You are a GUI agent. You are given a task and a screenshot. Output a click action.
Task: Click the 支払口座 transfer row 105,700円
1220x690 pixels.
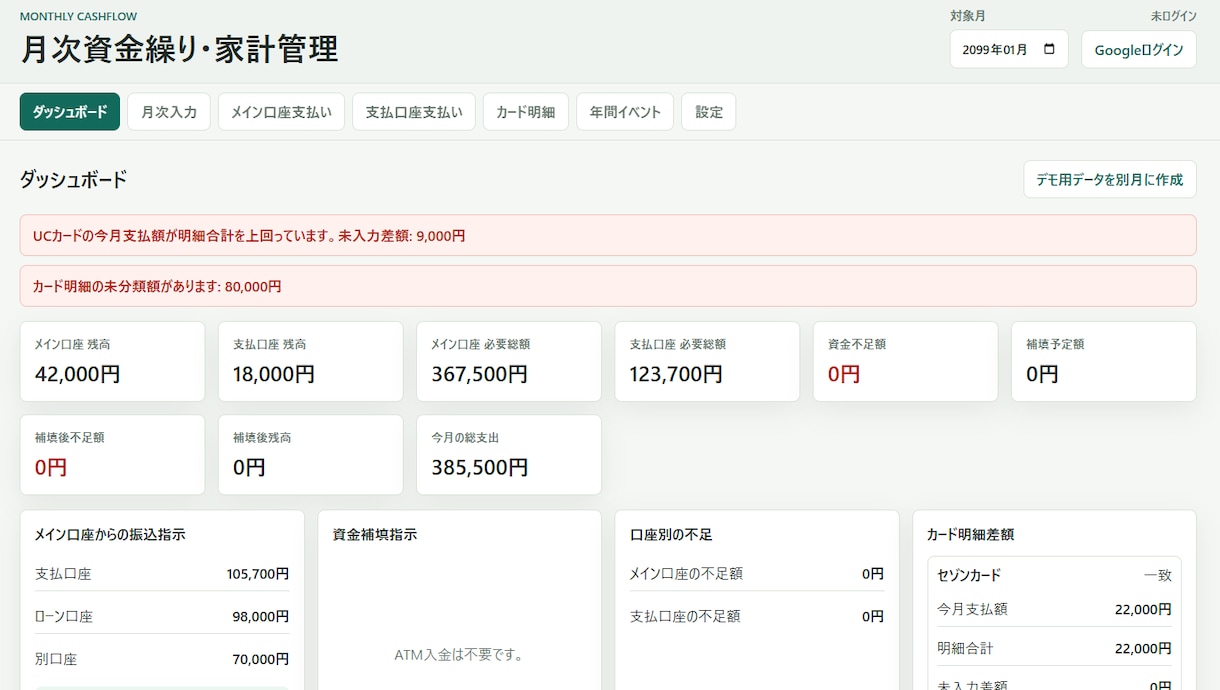click(162, 574)
